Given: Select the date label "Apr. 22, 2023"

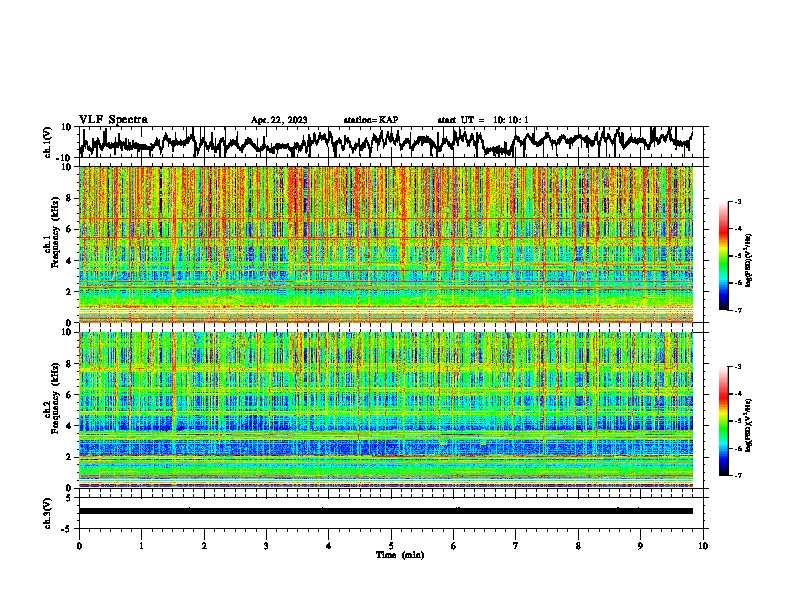Looking at the screenshot, I should coord(279,120).
